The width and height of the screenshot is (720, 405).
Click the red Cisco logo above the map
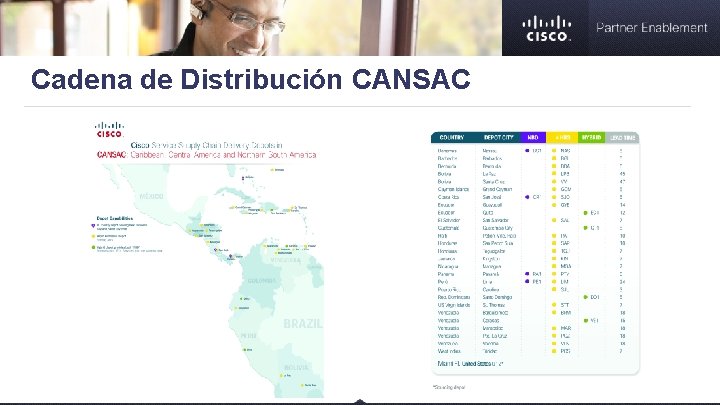point(109,130)
